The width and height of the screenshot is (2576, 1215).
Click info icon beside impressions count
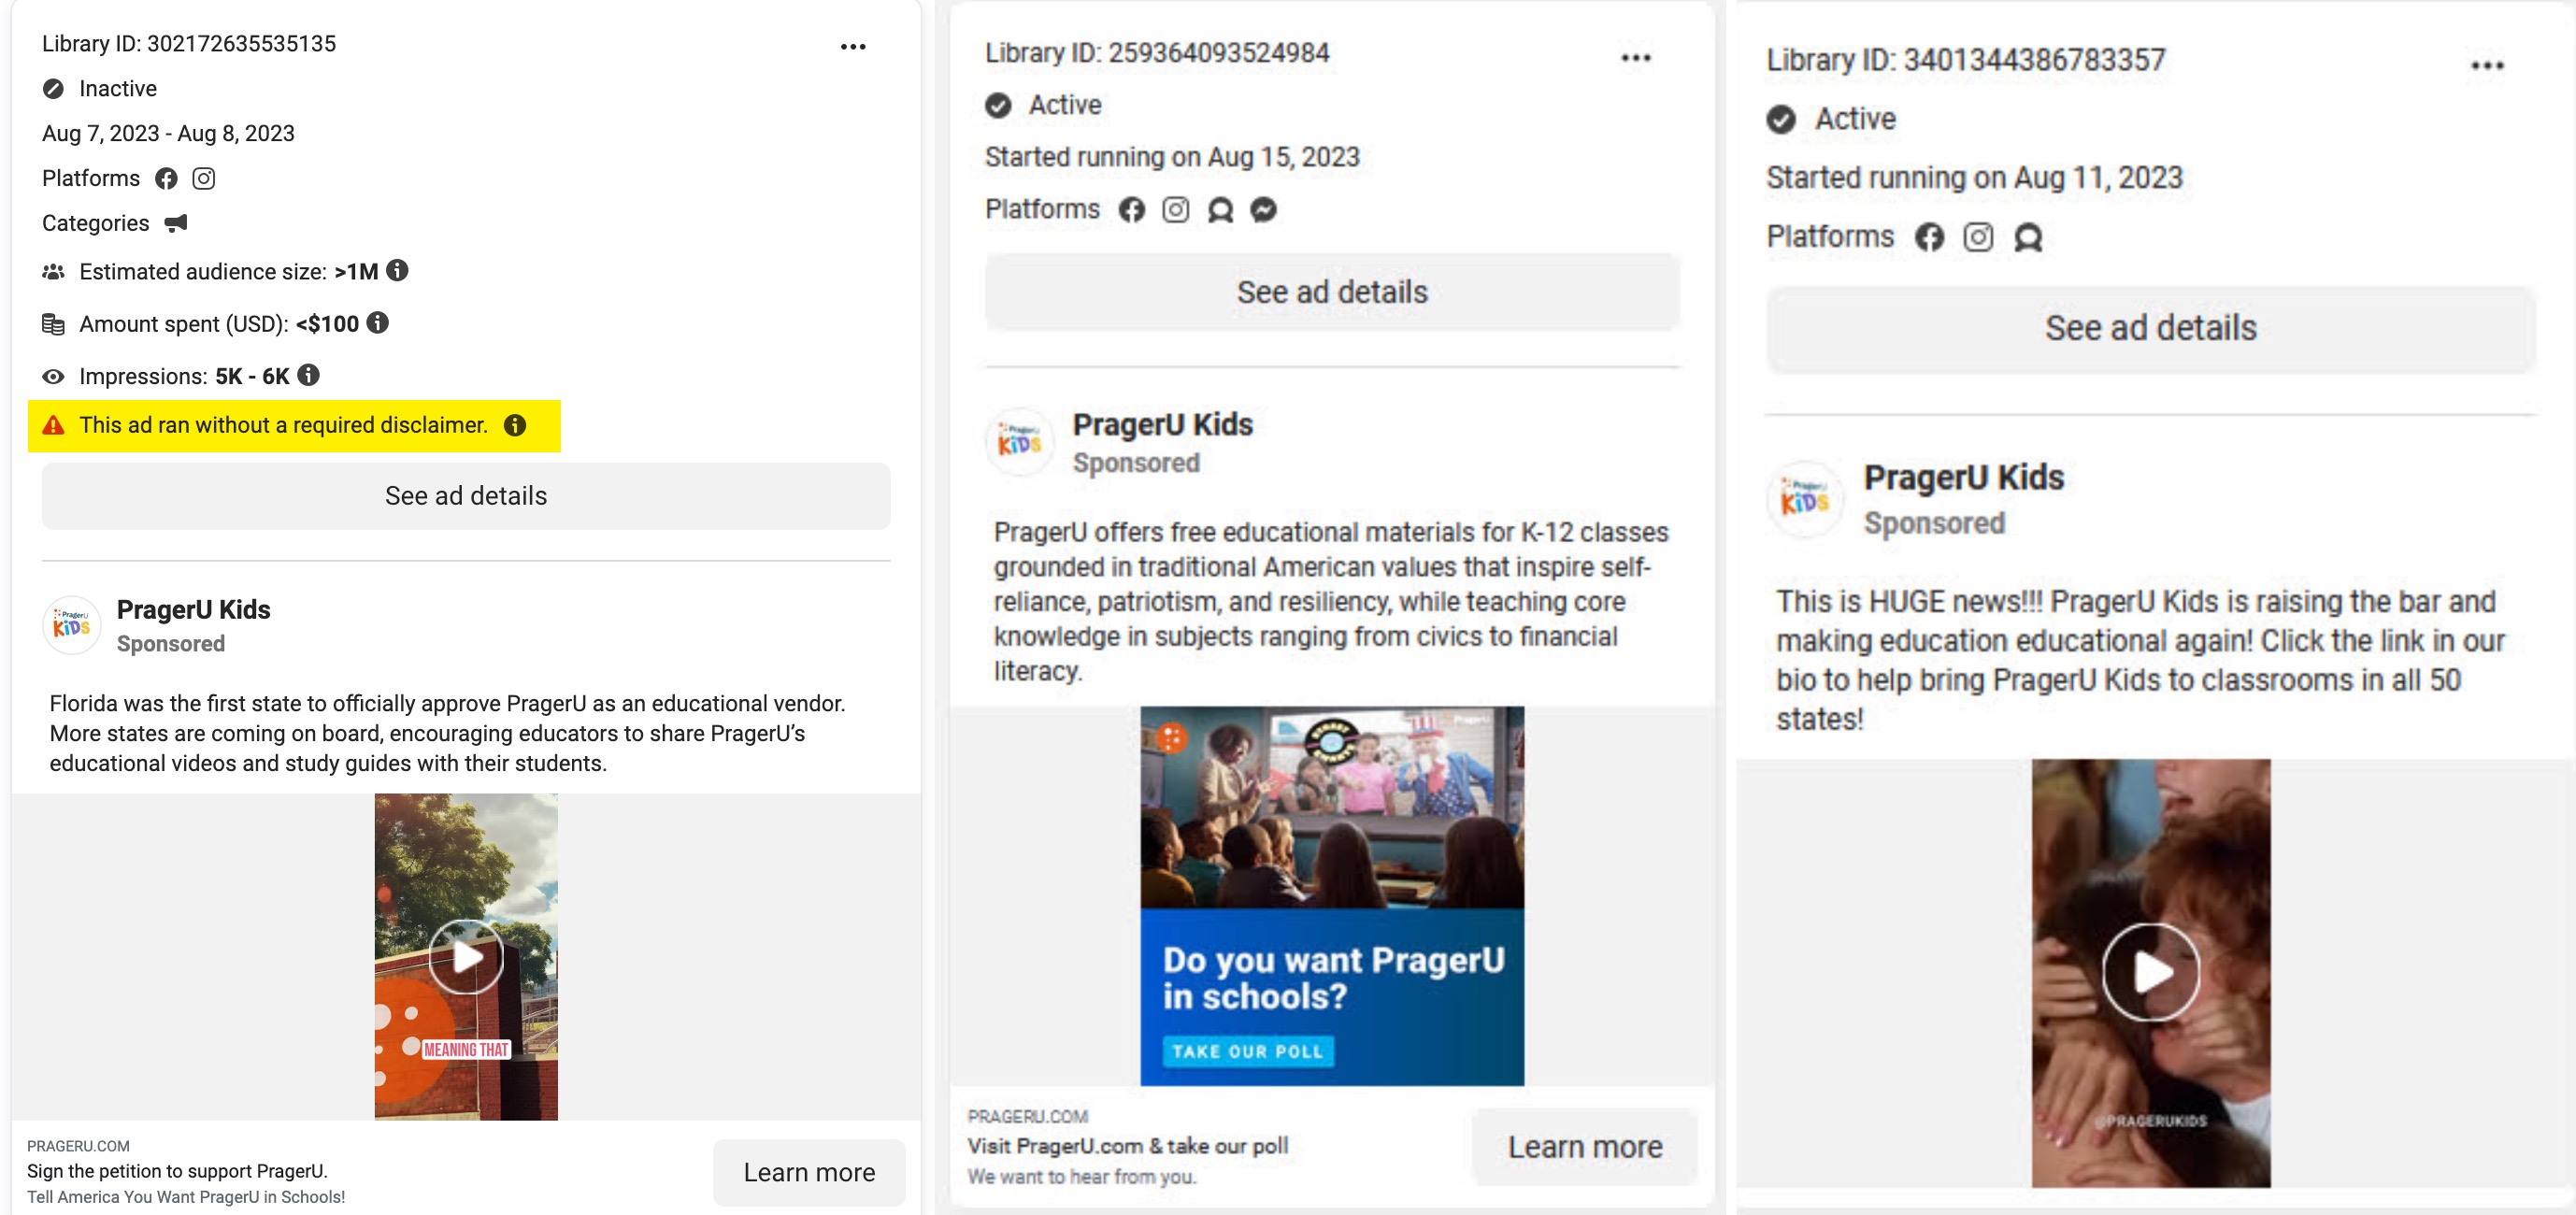pyautogui.click(x=309, y=375)
